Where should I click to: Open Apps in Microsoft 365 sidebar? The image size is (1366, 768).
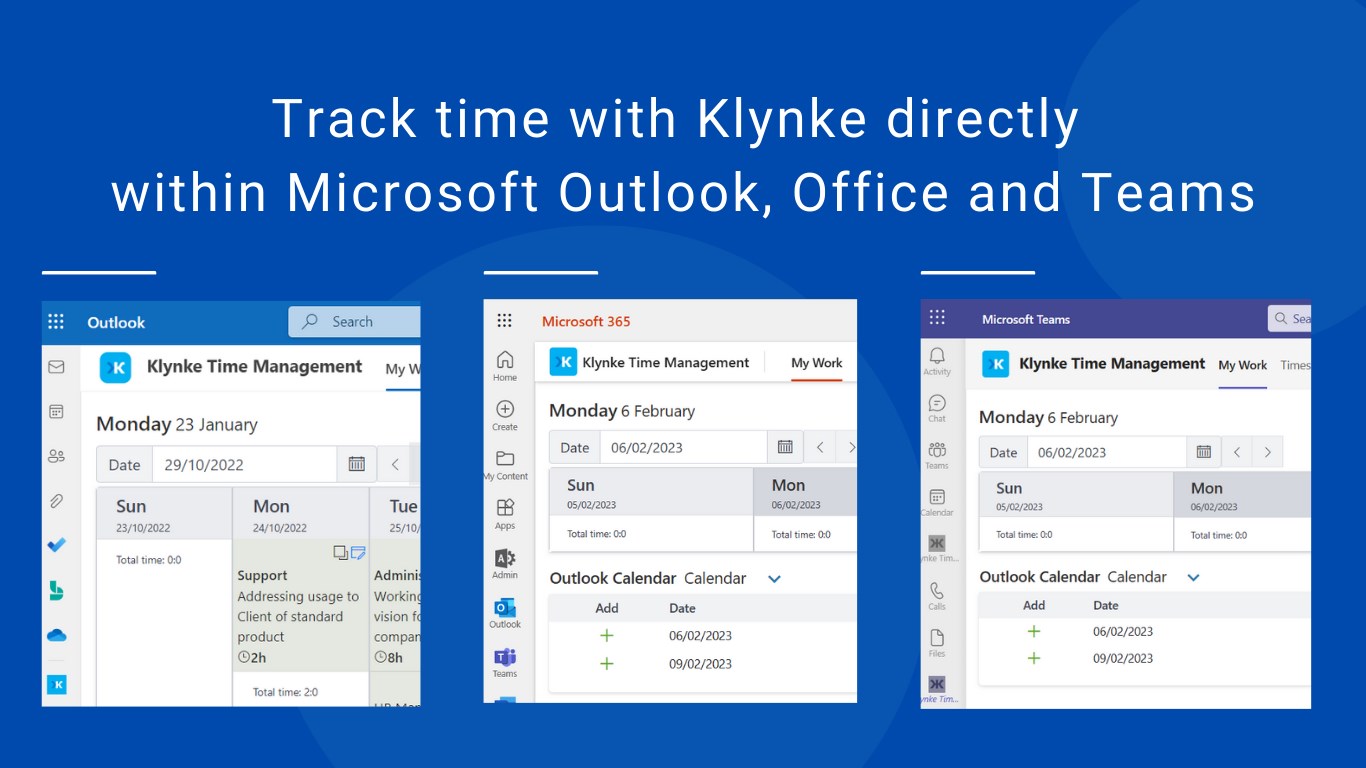(x=505, y=514)
